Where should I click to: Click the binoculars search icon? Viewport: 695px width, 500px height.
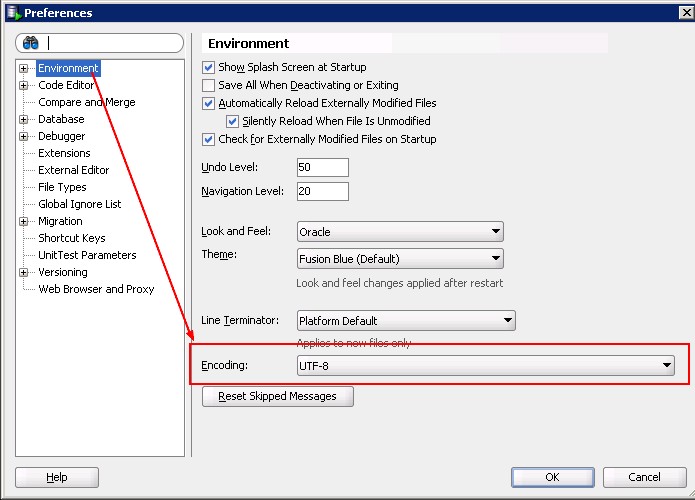(x=30, y=44)
